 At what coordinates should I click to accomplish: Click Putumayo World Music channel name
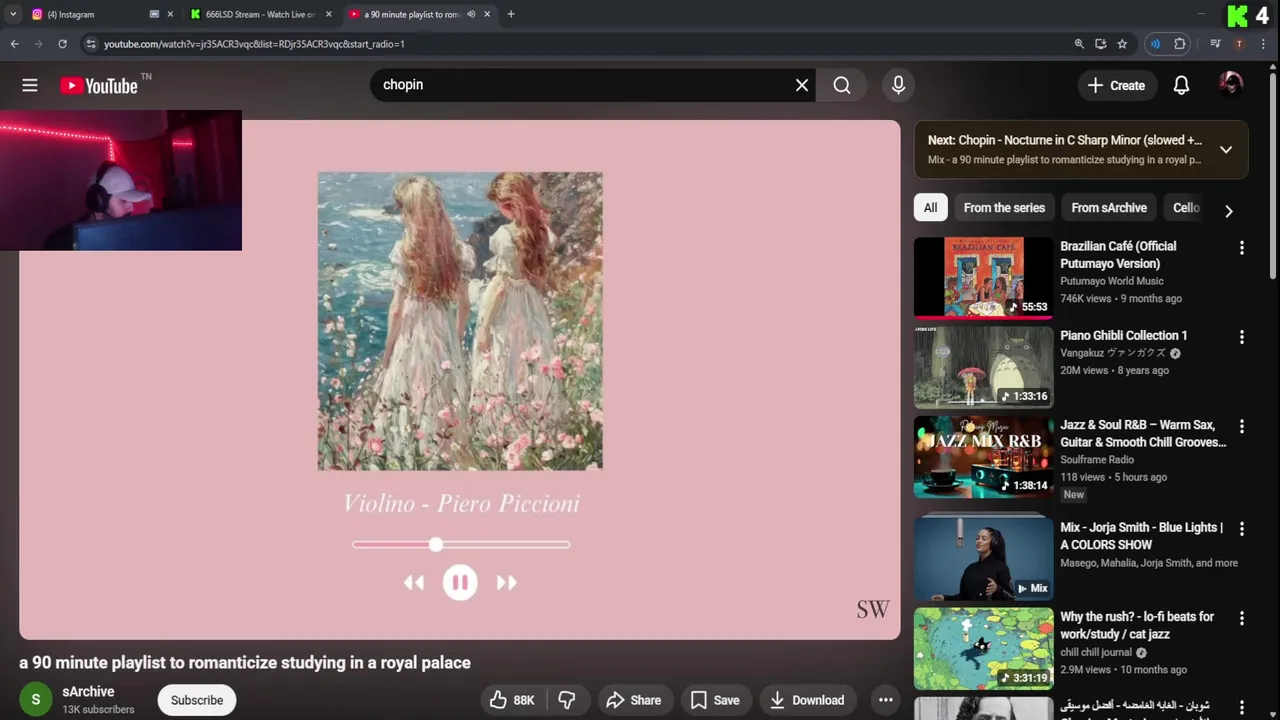click(x=1112, y=281)
